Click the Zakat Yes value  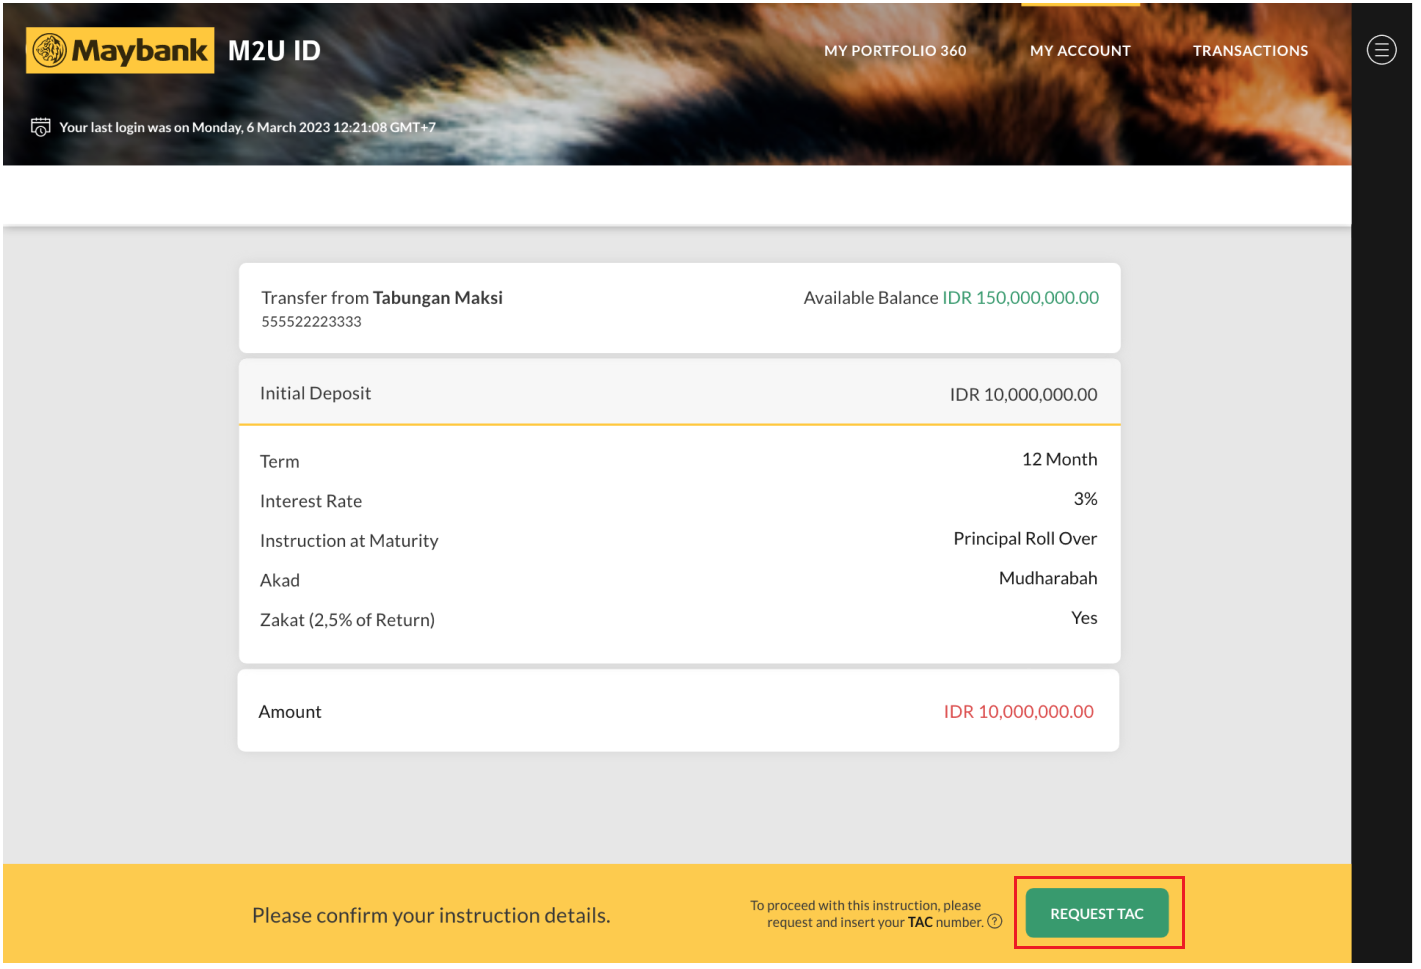(1084, 619)
